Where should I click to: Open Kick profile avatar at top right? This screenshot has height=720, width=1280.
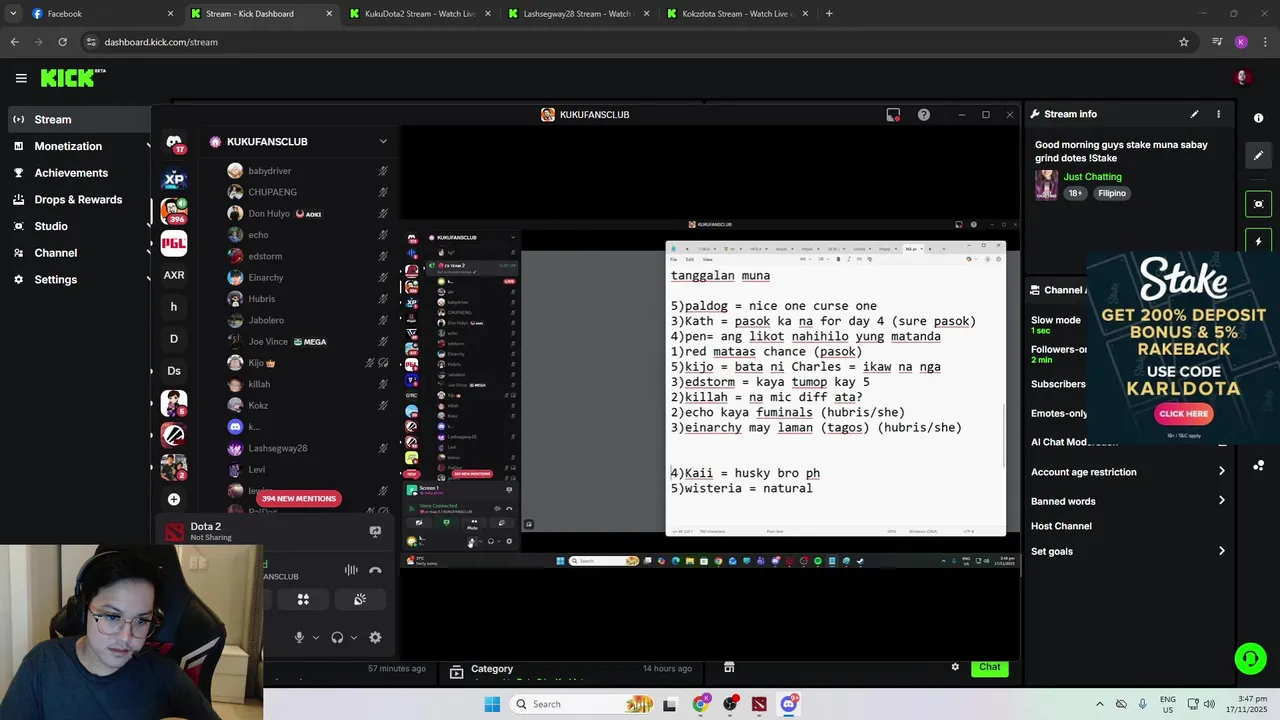(1243, 78)
